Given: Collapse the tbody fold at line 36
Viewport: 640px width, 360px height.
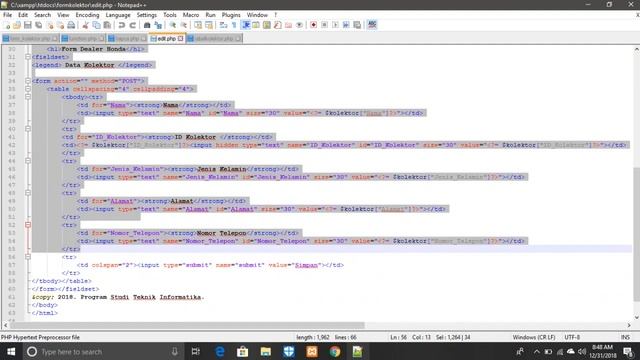Looking at the screenshot, I should (28, 97).
